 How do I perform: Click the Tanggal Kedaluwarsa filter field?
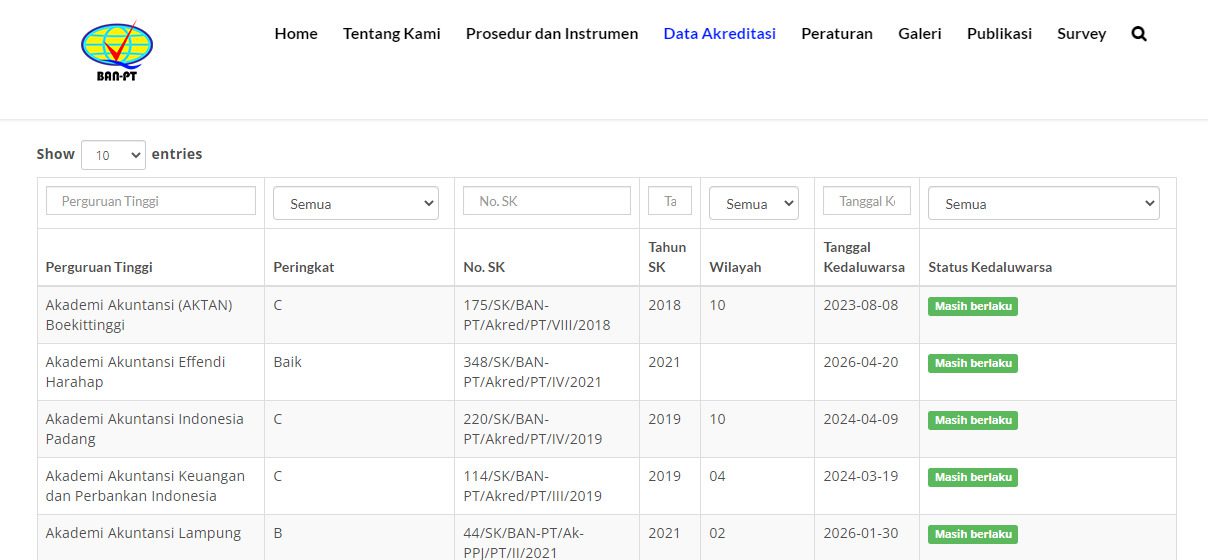click(x=866, y=201)
